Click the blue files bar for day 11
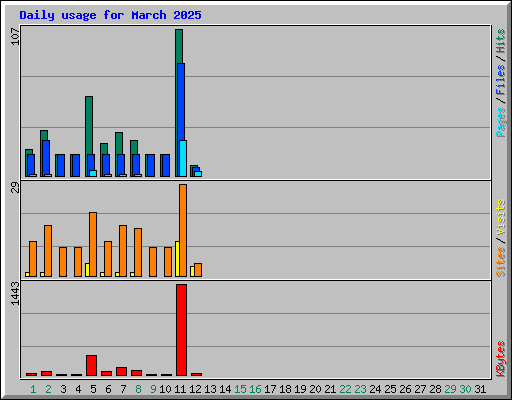 point(181,102)
